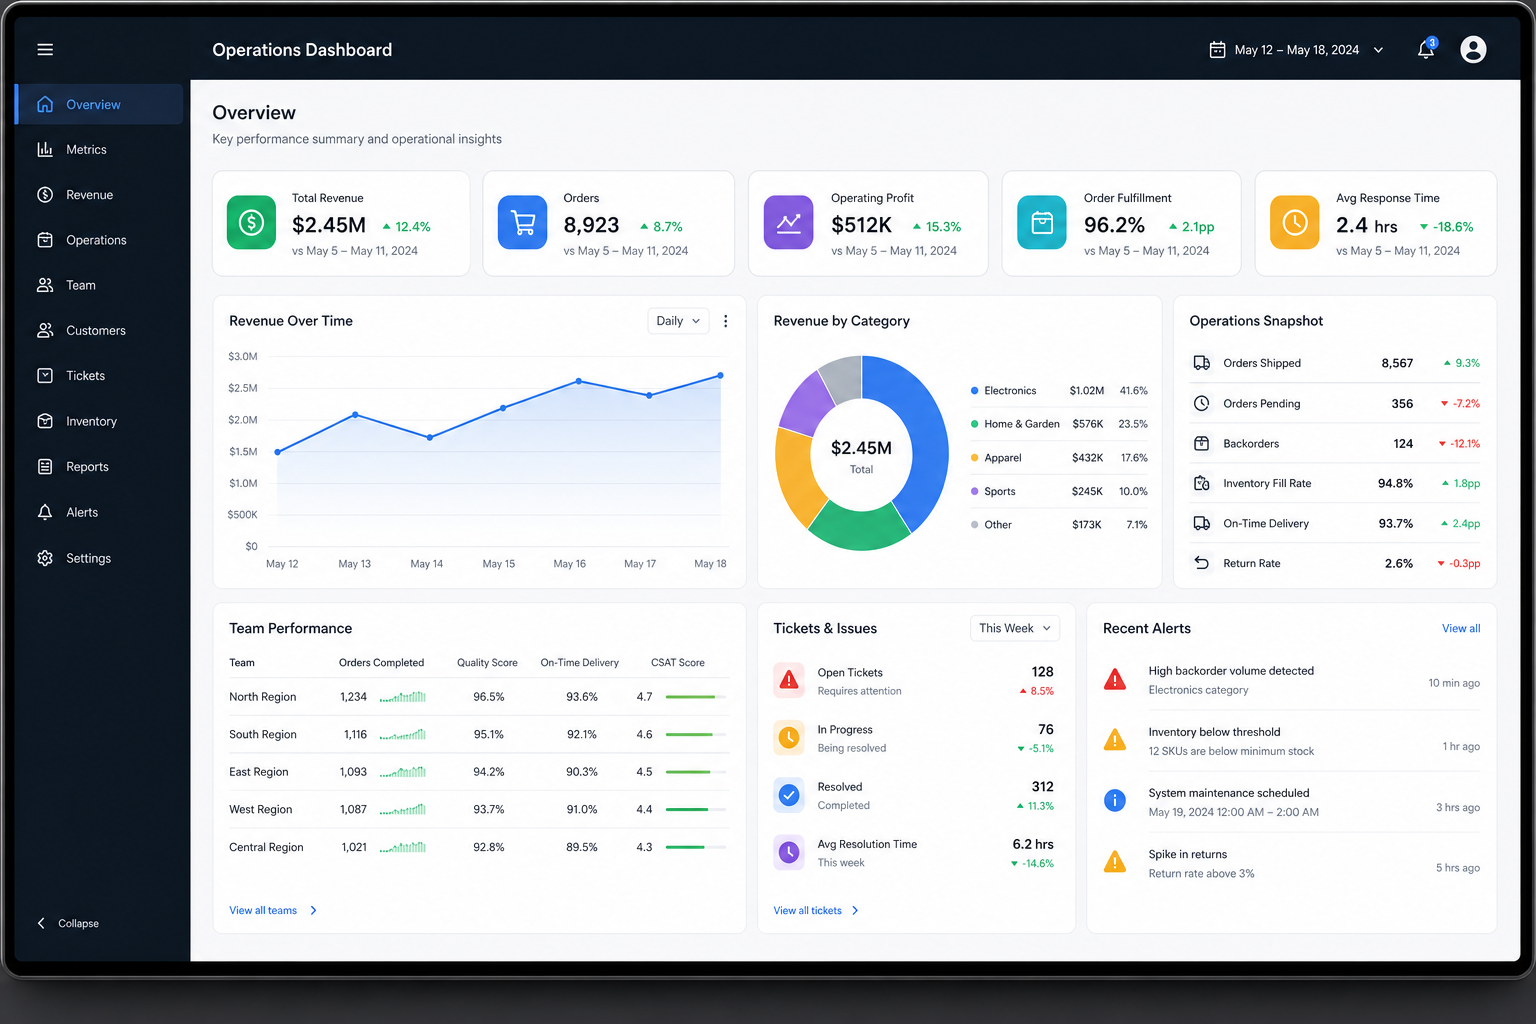This screenshot has width=1536, height=1024.
Task: Select the Central Region row label
Action: pos(266,847)
